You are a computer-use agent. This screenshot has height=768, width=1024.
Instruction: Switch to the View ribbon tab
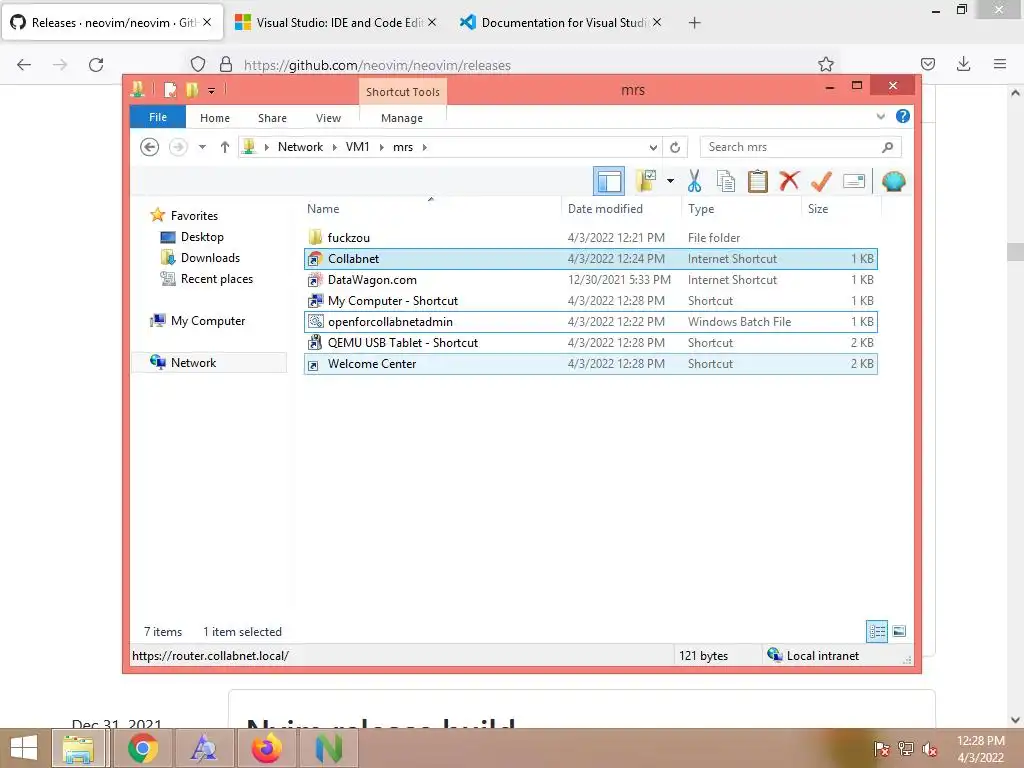tap(328, 118)
